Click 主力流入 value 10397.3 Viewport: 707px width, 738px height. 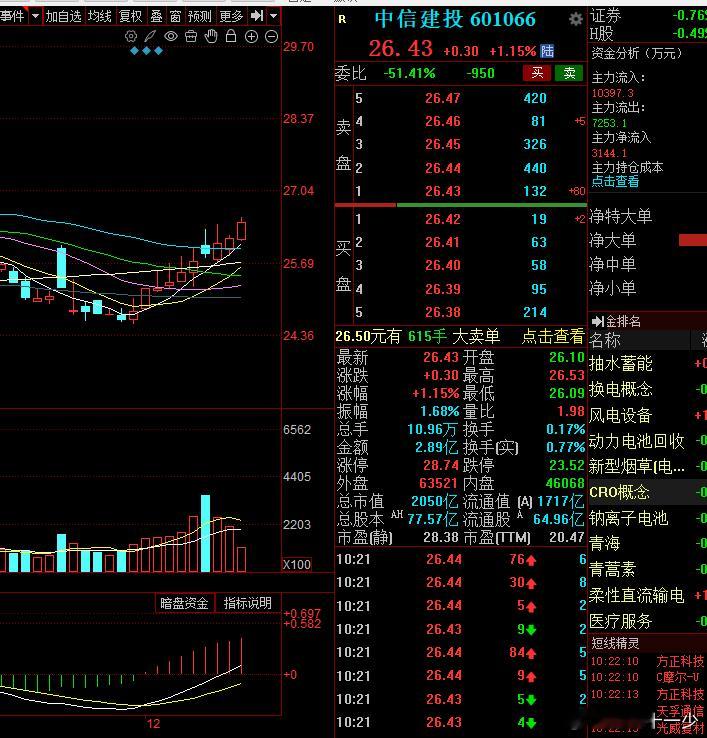pyautogui.click(x=612, y=93)
